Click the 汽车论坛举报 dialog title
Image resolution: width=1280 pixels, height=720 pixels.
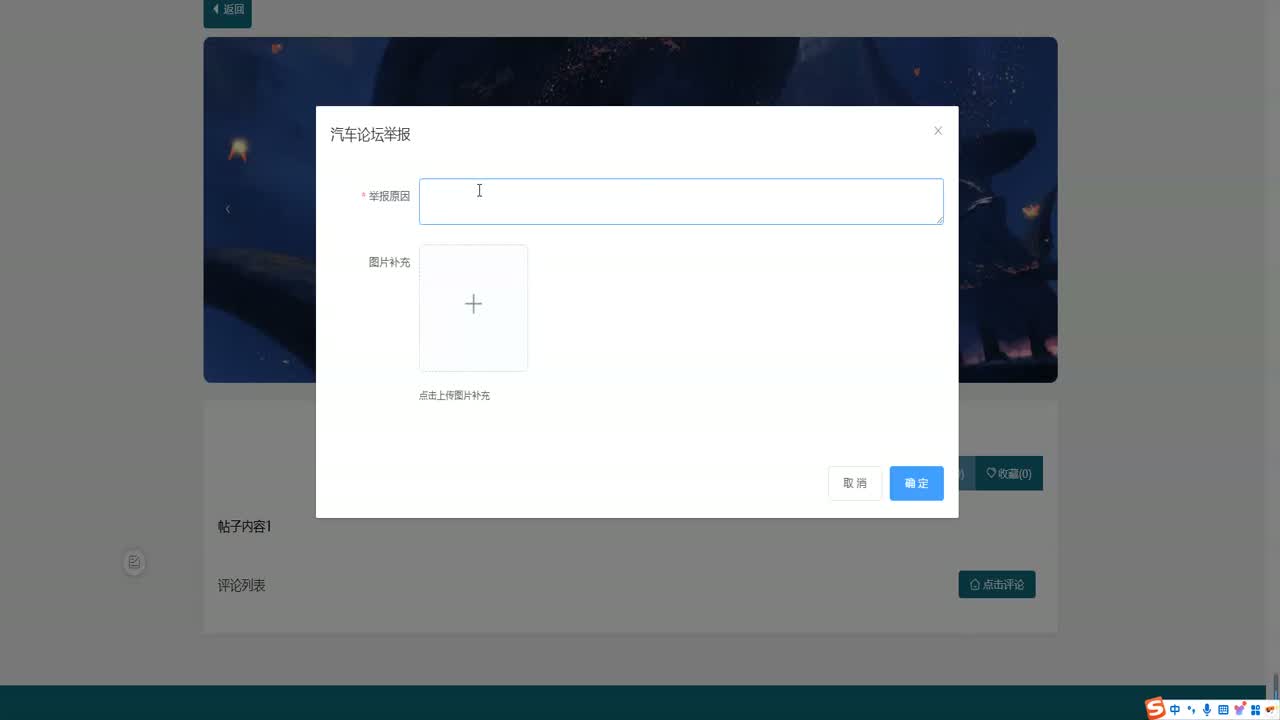pyautogui.click(x=370, y=134)
